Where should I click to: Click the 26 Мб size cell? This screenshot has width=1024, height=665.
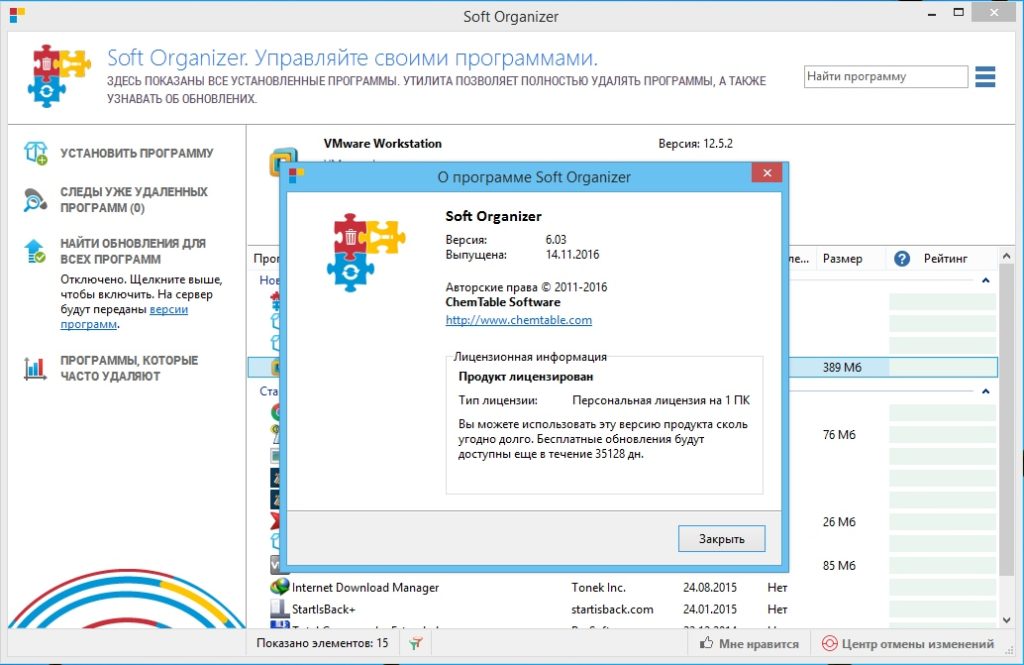click(x=839, y=522)
